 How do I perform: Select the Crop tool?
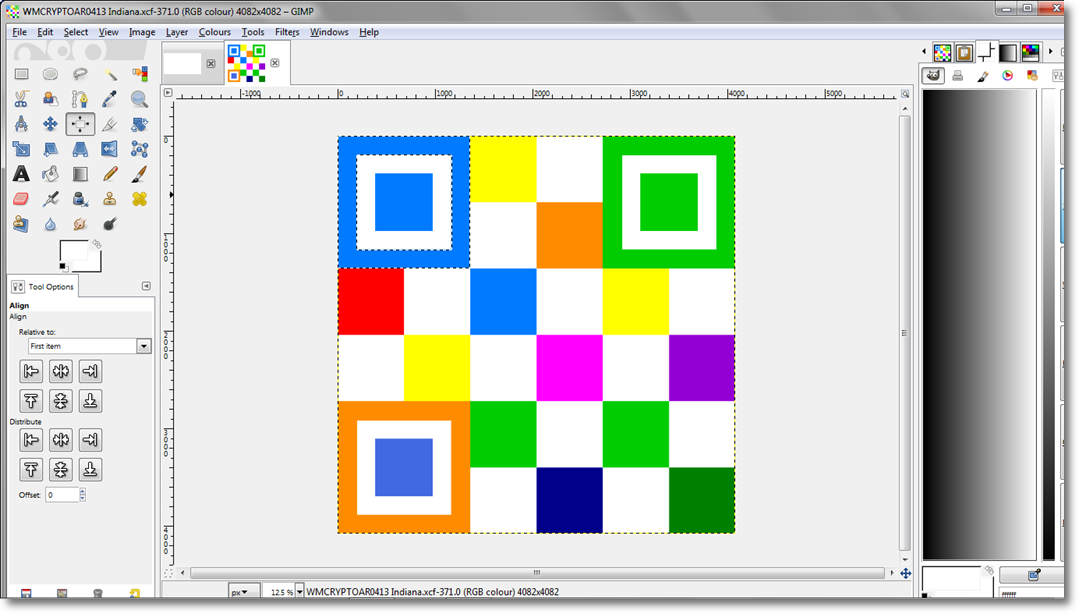pos(110,124)
